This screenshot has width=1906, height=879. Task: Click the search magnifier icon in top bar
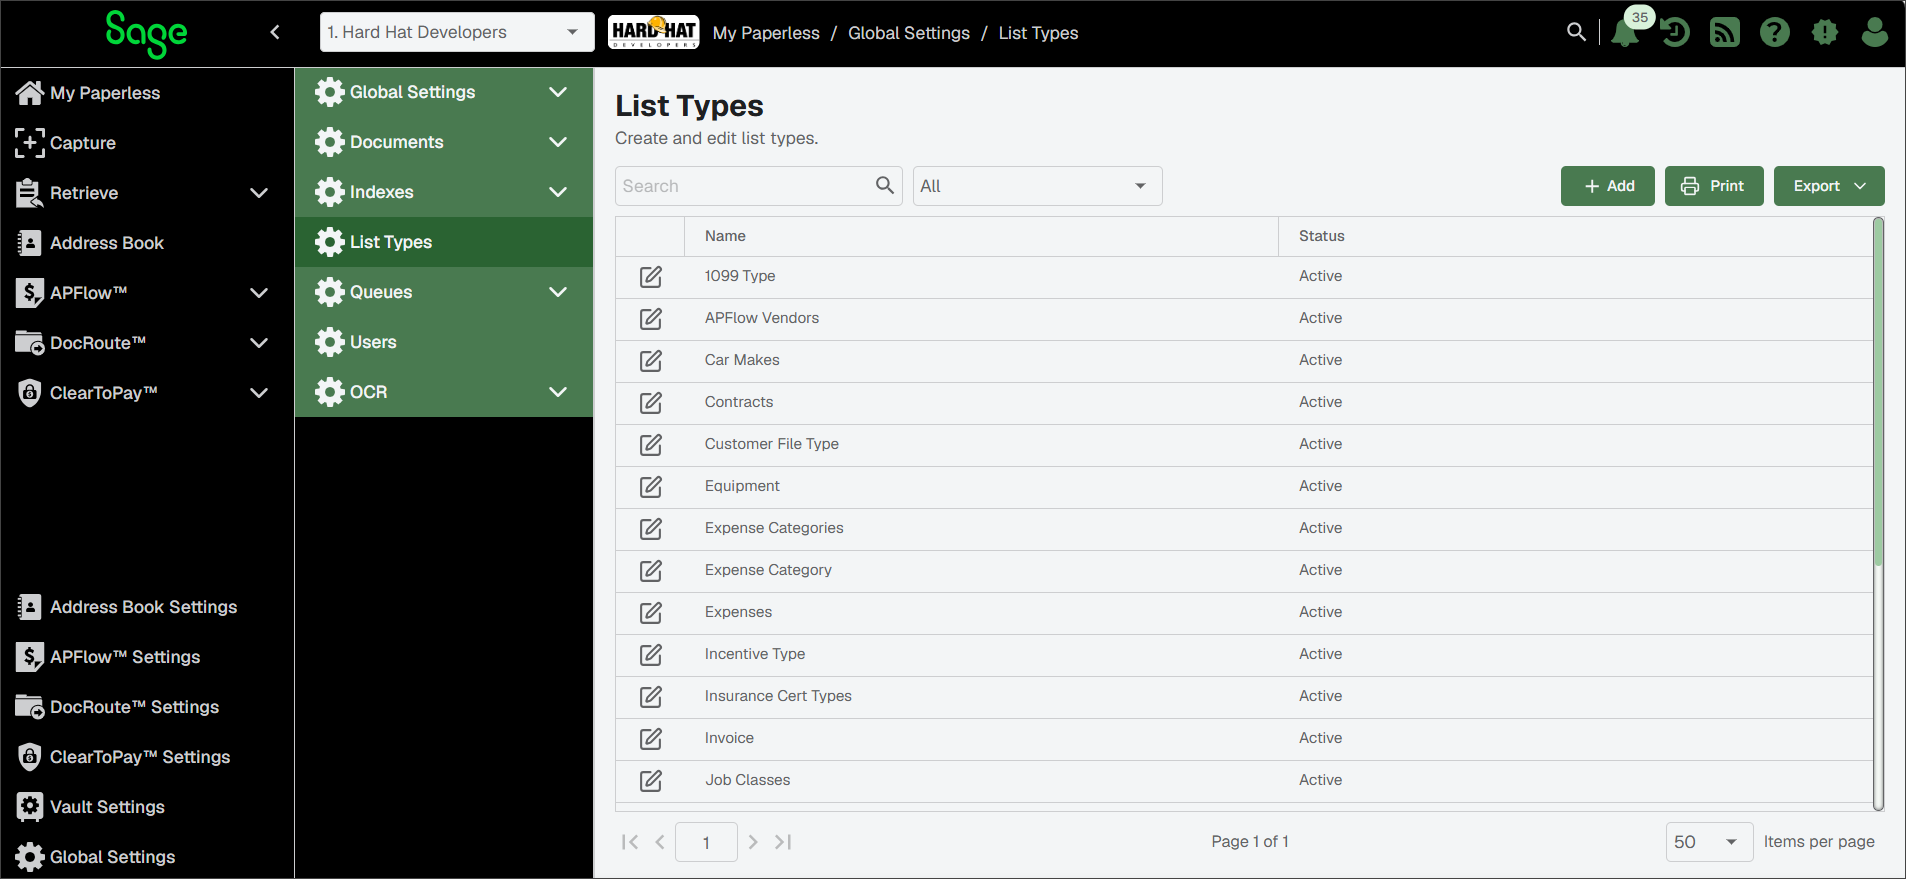point(1576,32)
